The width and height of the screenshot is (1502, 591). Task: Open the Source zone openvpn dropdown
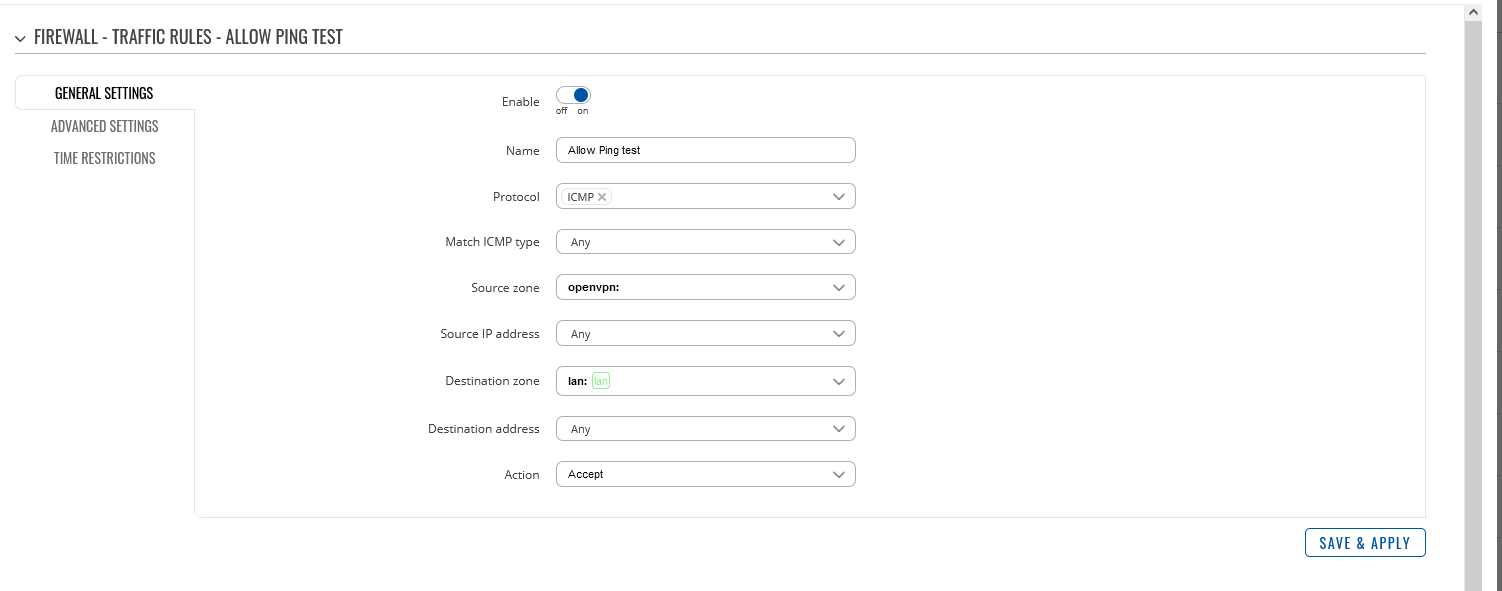(706, 287)
